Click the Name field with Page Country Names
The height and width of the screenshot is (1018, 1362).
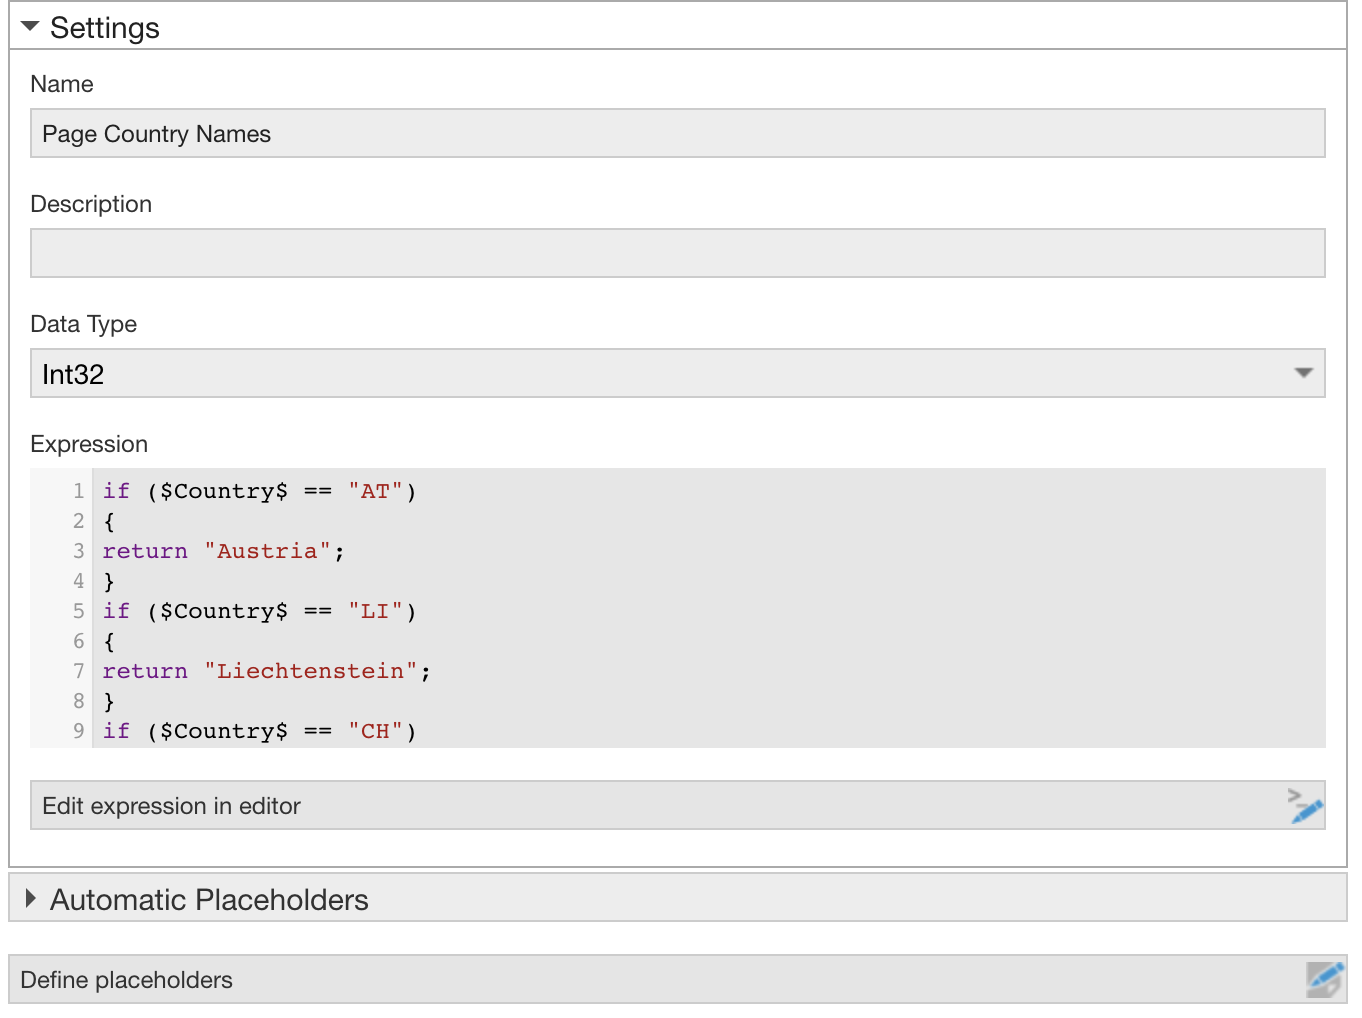point(677,133)
